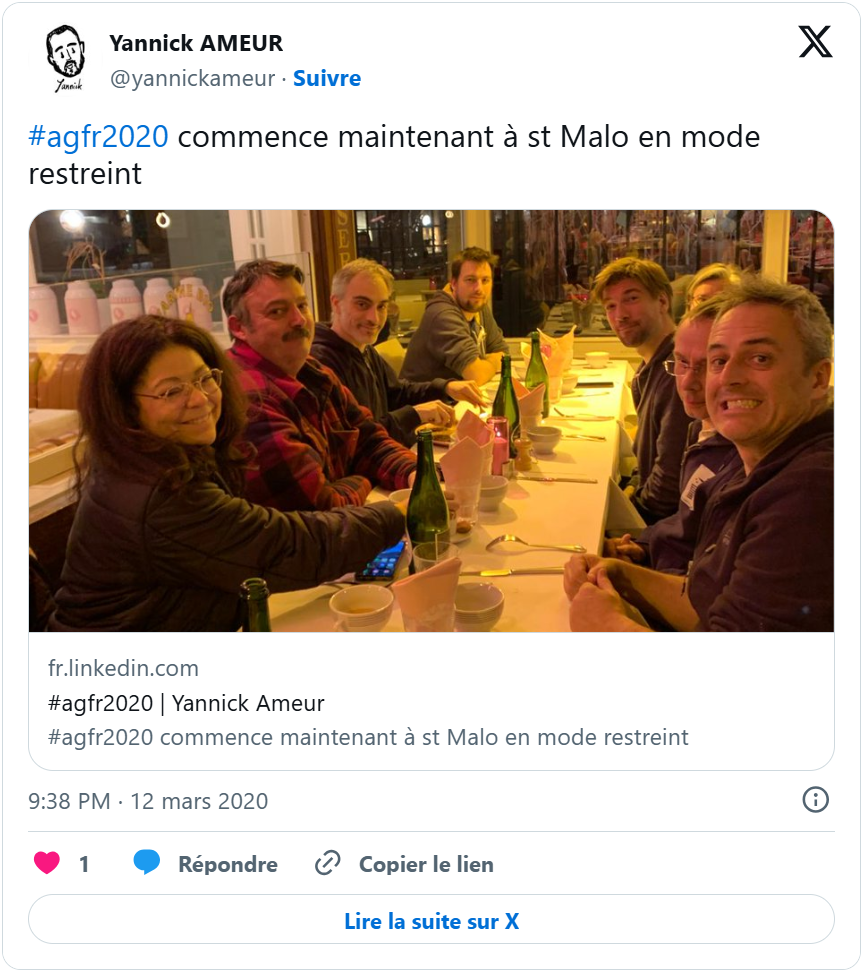Open the Yannick AMEUR display name
The height and width of the screenshot is (972, 863).
click(196, 43)
